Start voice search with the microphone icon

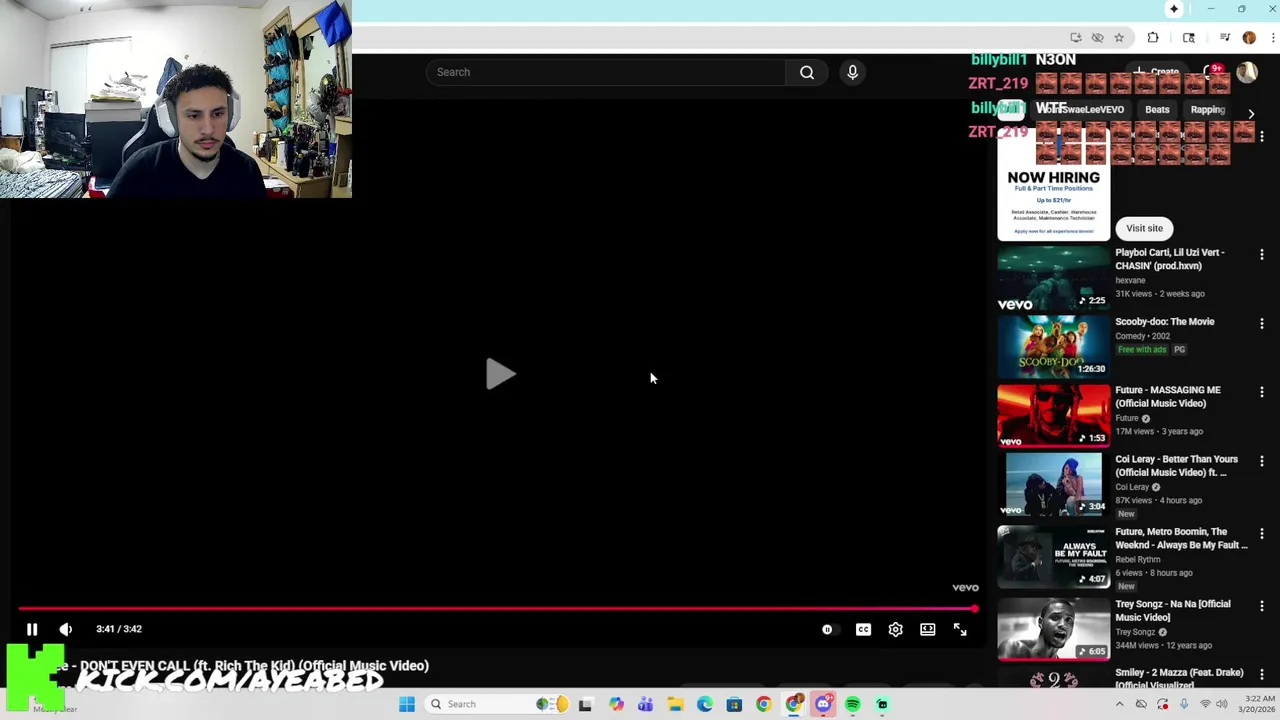(x=852, y=72)
